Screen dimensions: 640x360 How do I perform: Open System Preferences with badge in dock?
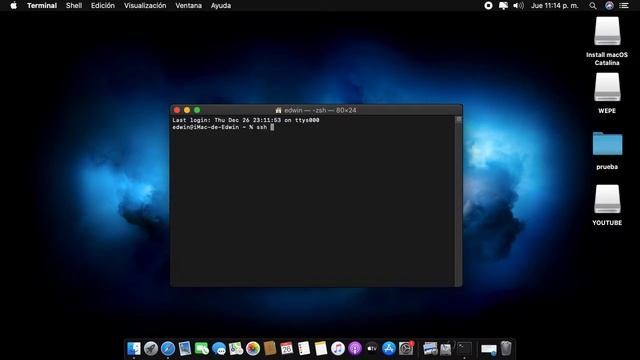[406, 348]
